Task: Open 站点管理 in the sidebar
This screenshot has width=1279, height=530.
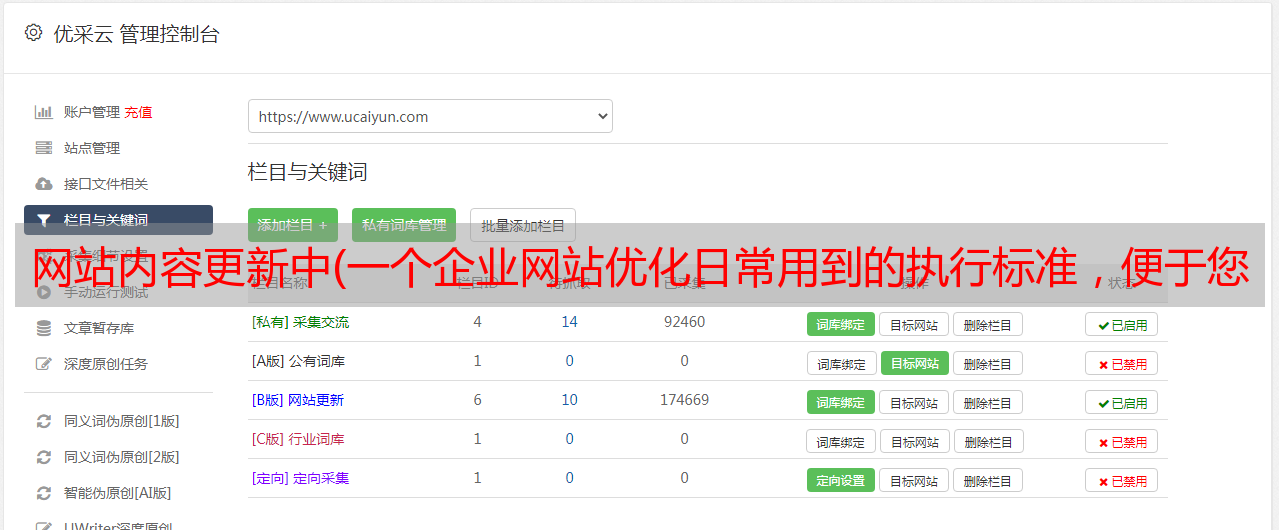Action: coord(92,148)
